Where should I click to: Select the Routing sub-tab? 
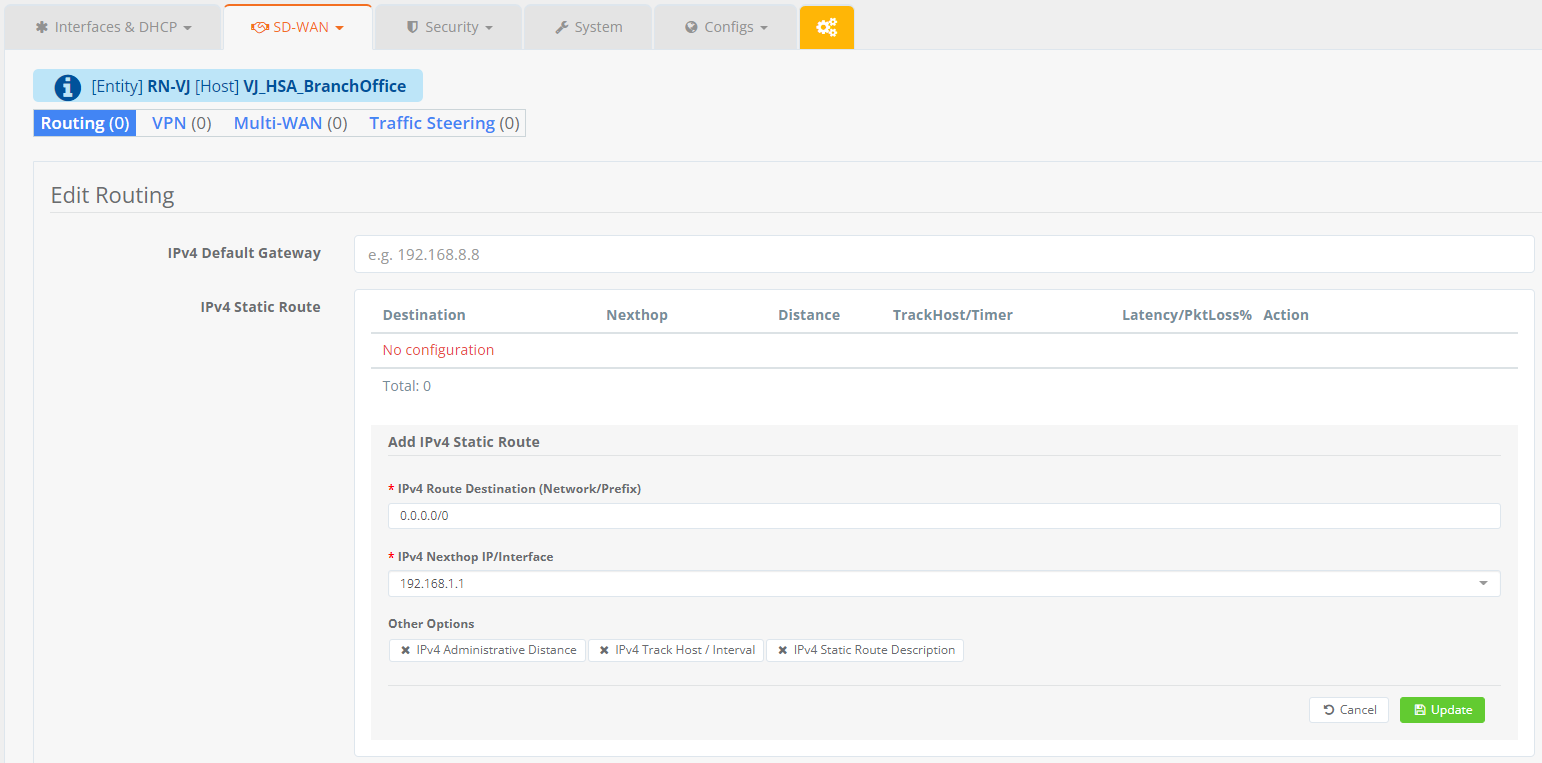(85, 123)
